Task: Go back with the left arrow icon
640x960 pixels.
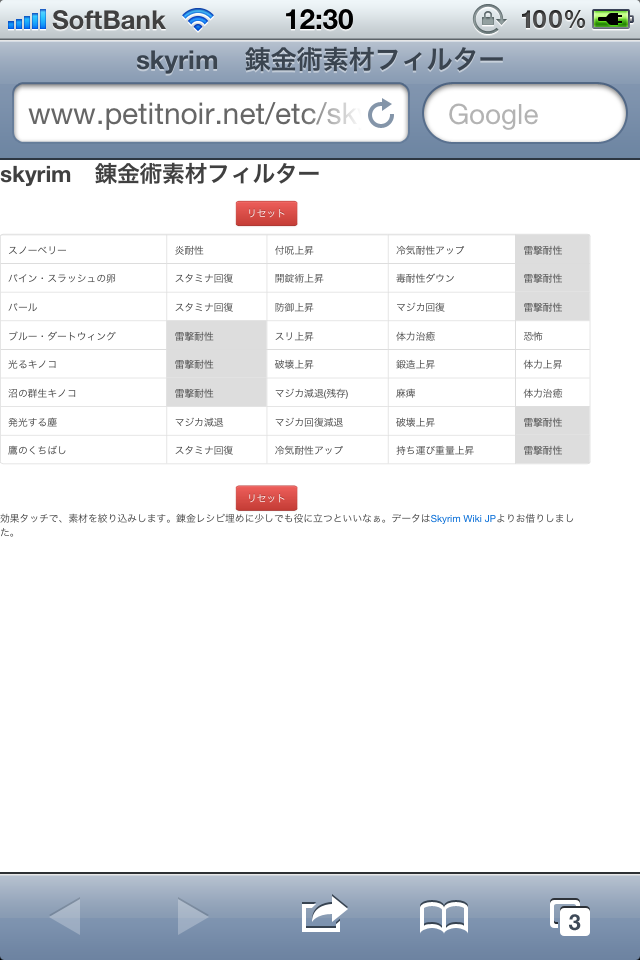Action: coord(65,916)
